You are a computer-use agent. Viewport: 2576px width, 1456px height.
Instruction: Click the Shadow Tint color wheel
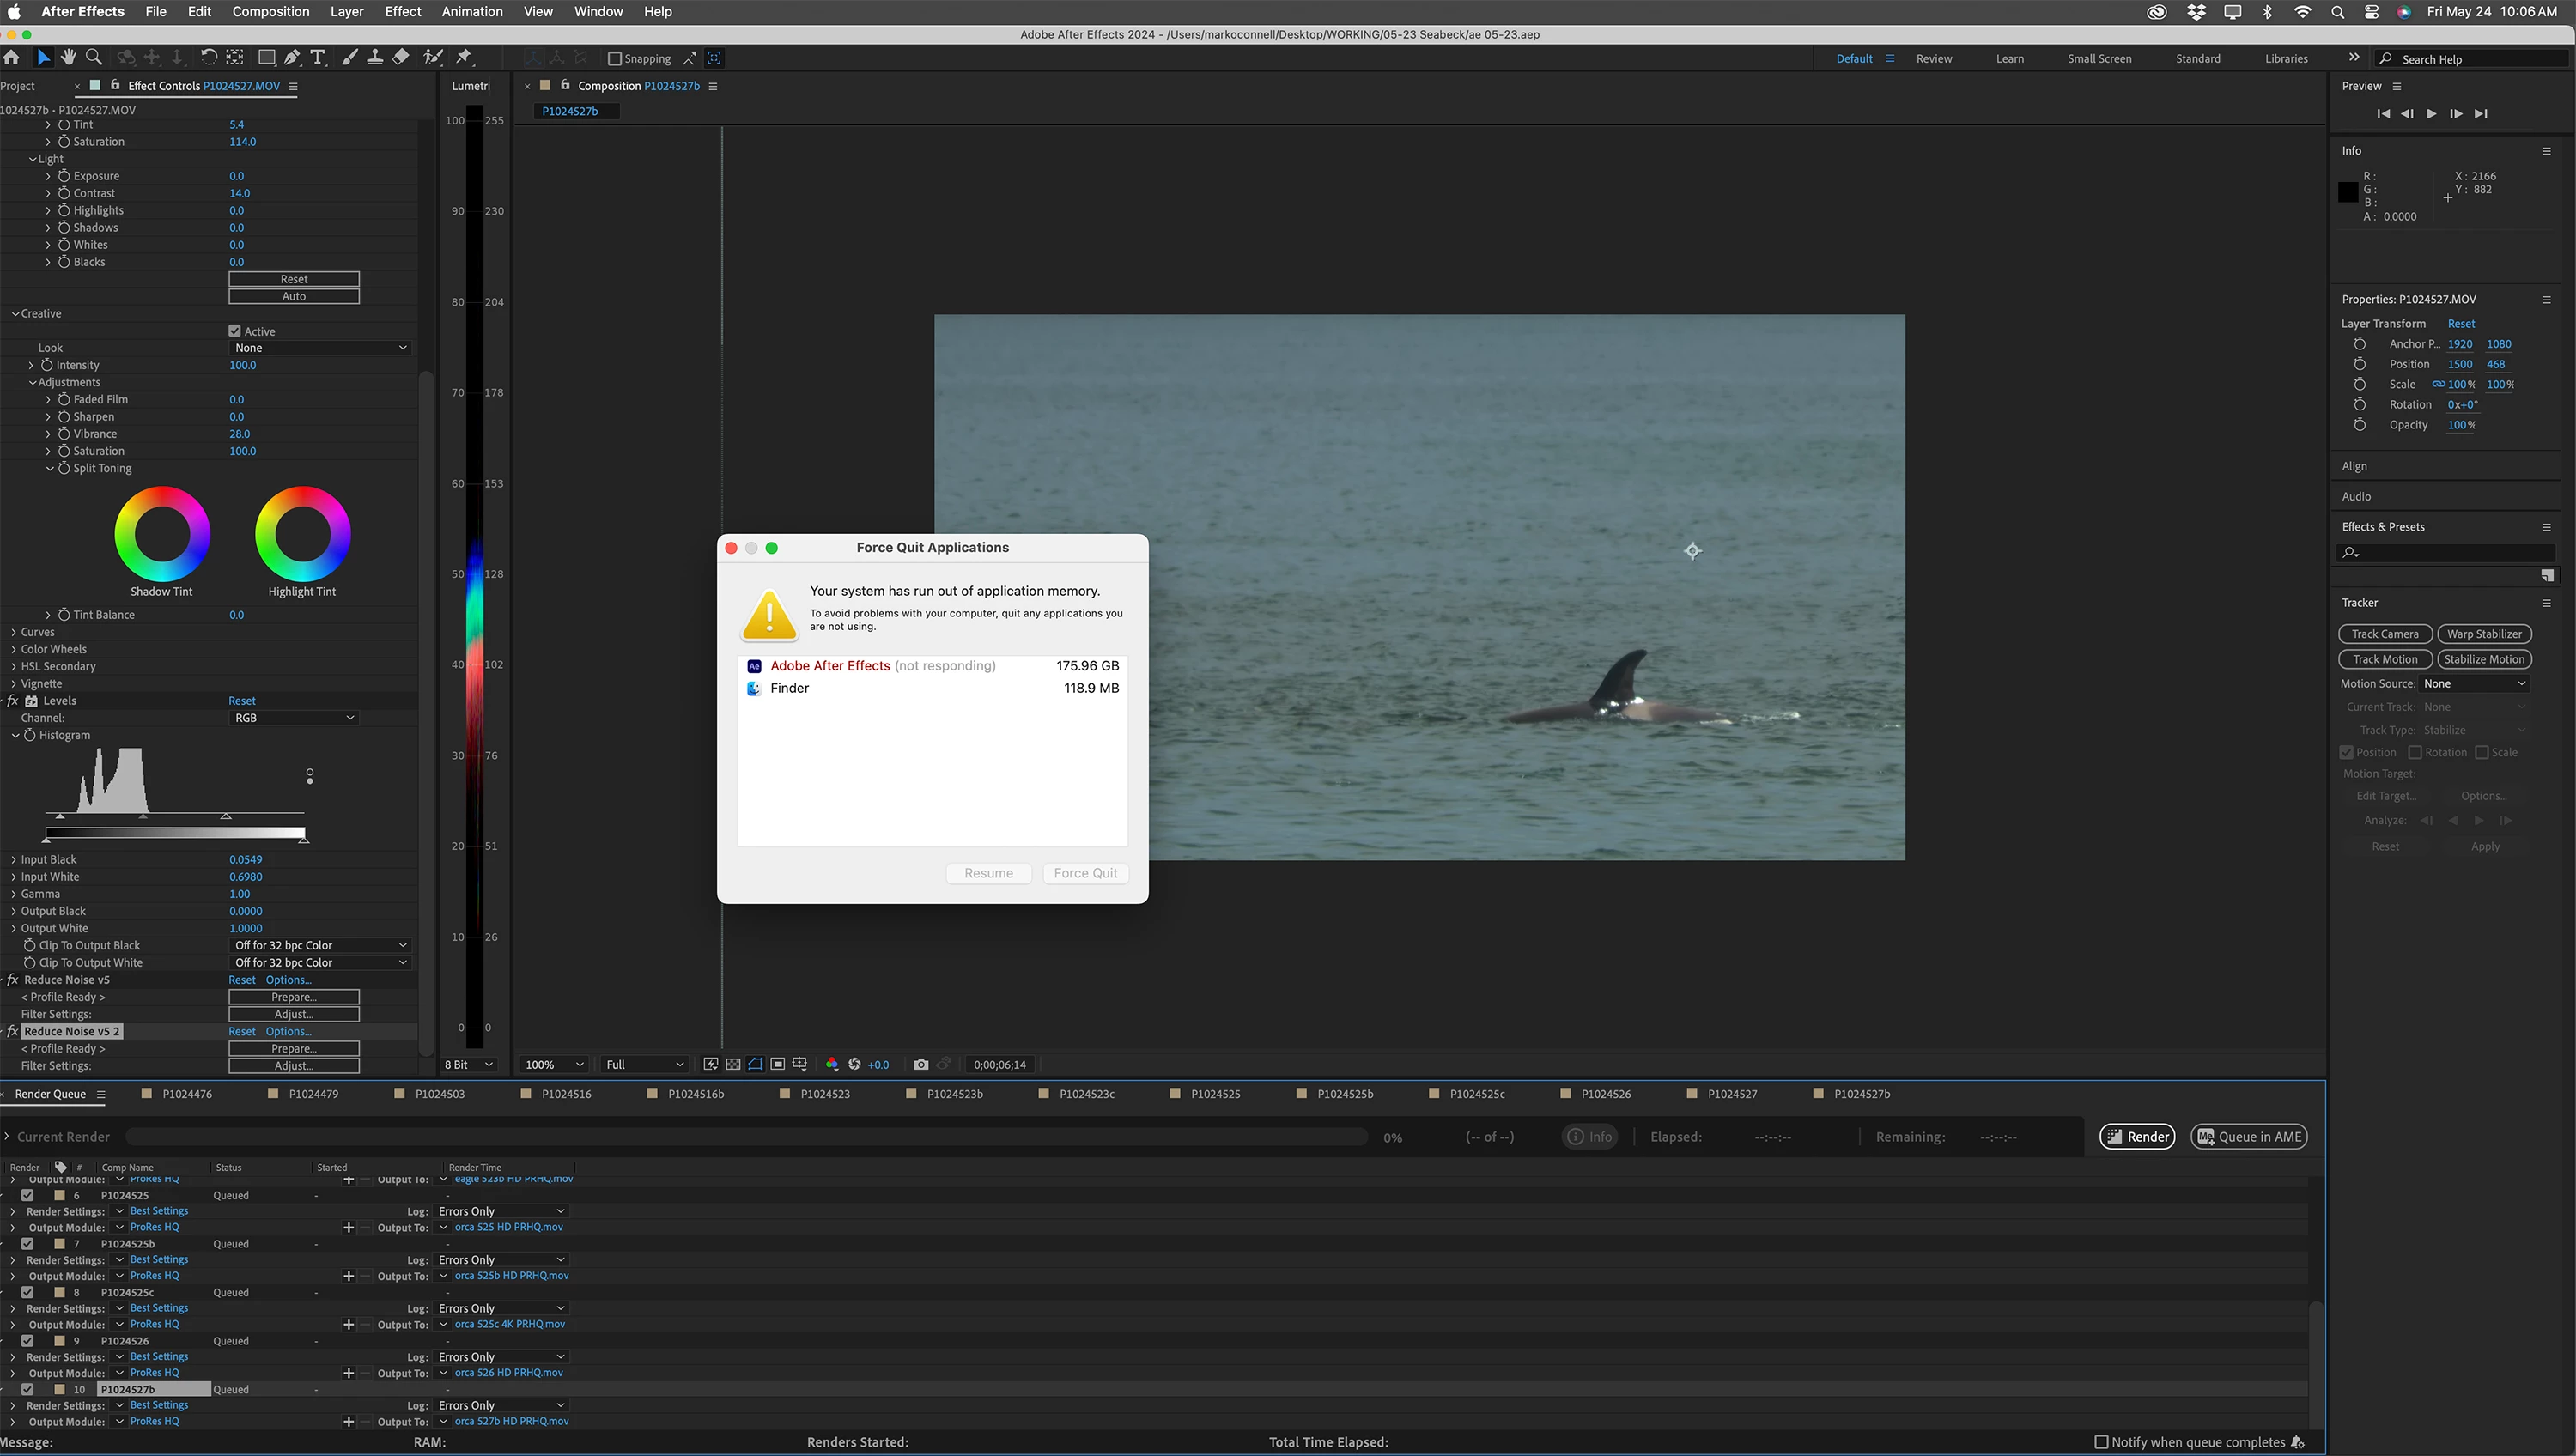pos(162,534)
